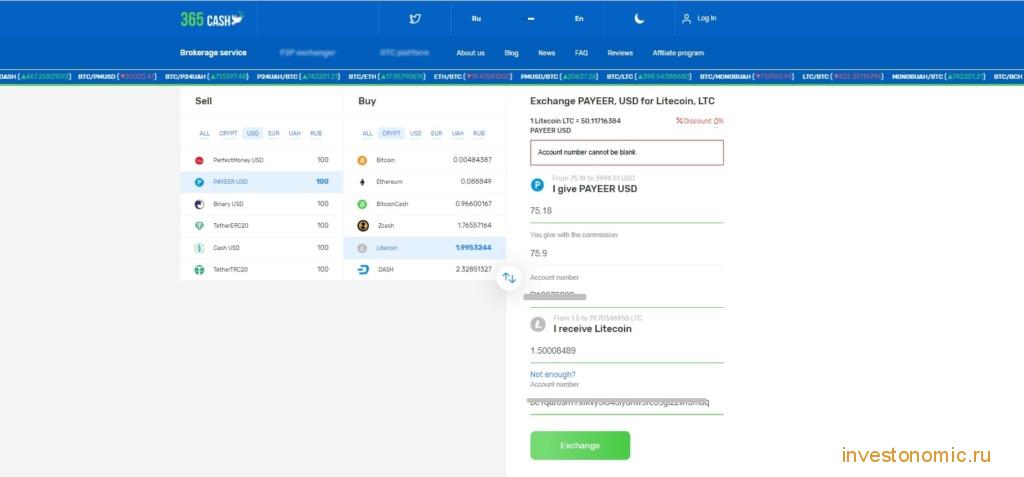Select UAH filter in Buy column
Image resolution: width=1024 pixels, height=477 pixels.
tap(457, 133)
